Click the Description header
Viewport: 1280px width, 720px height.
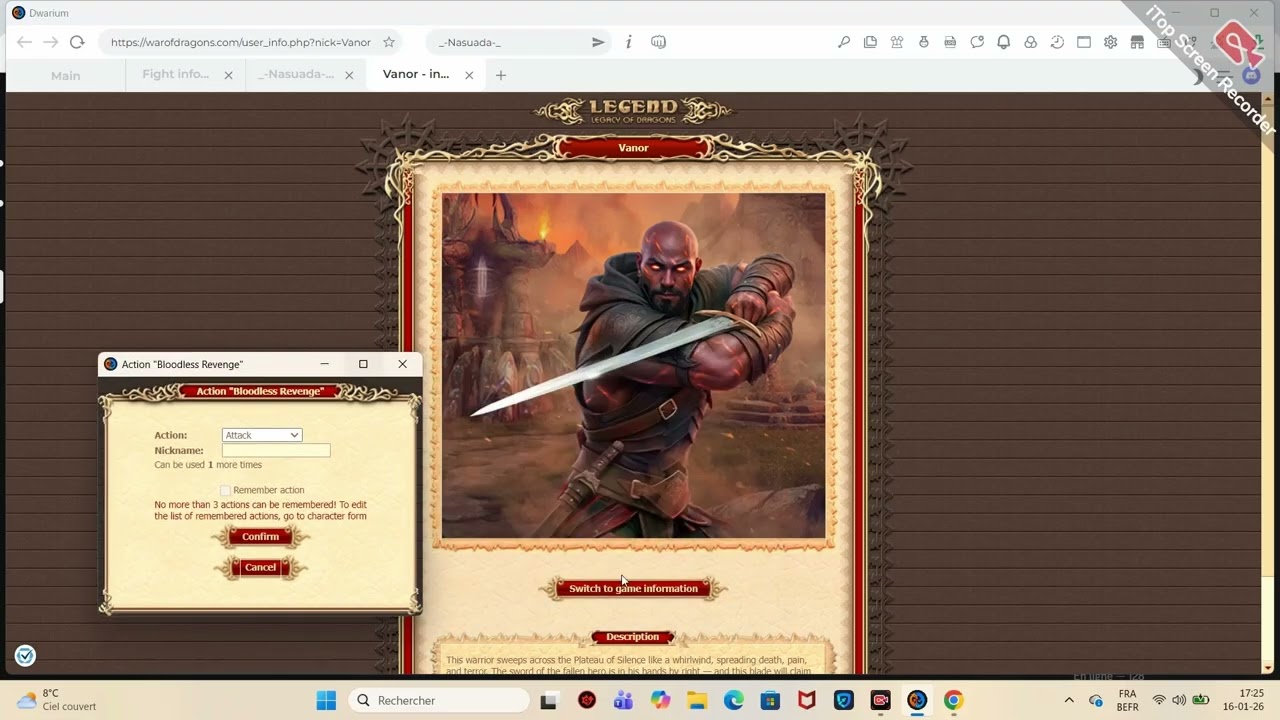(x=633, y=637)
